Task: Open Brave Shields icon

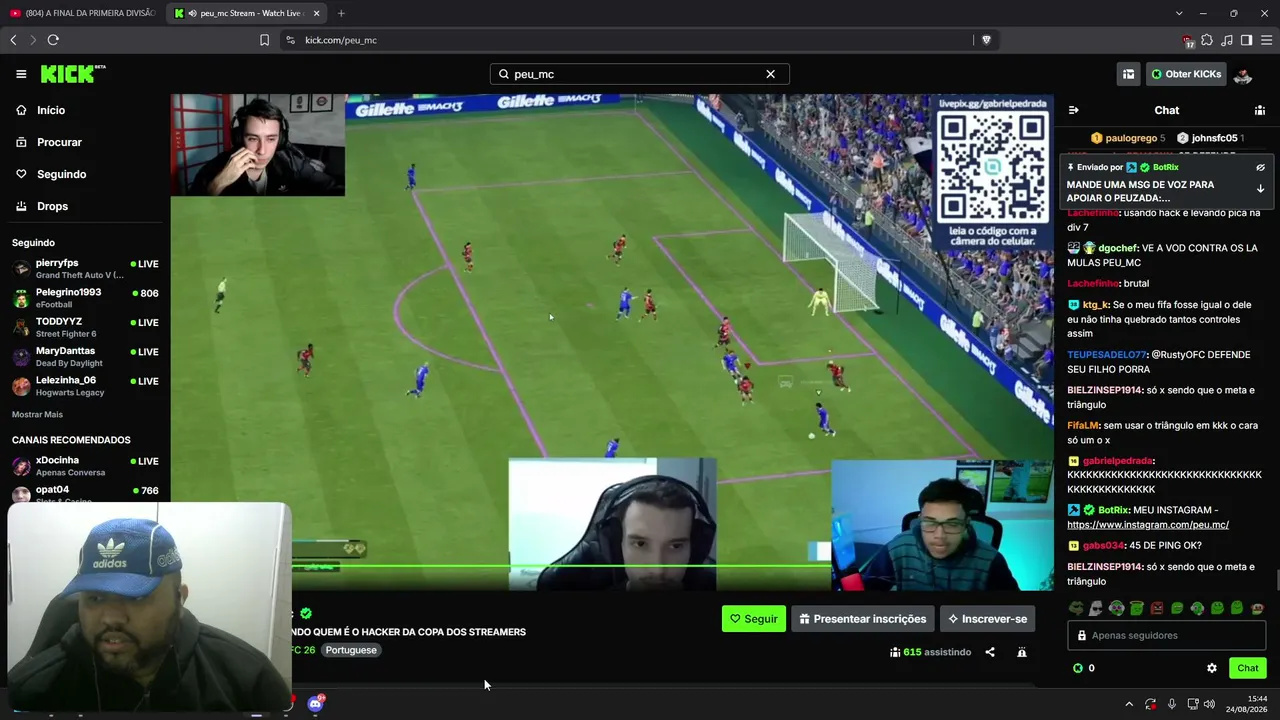Action: tap(986, 40)
